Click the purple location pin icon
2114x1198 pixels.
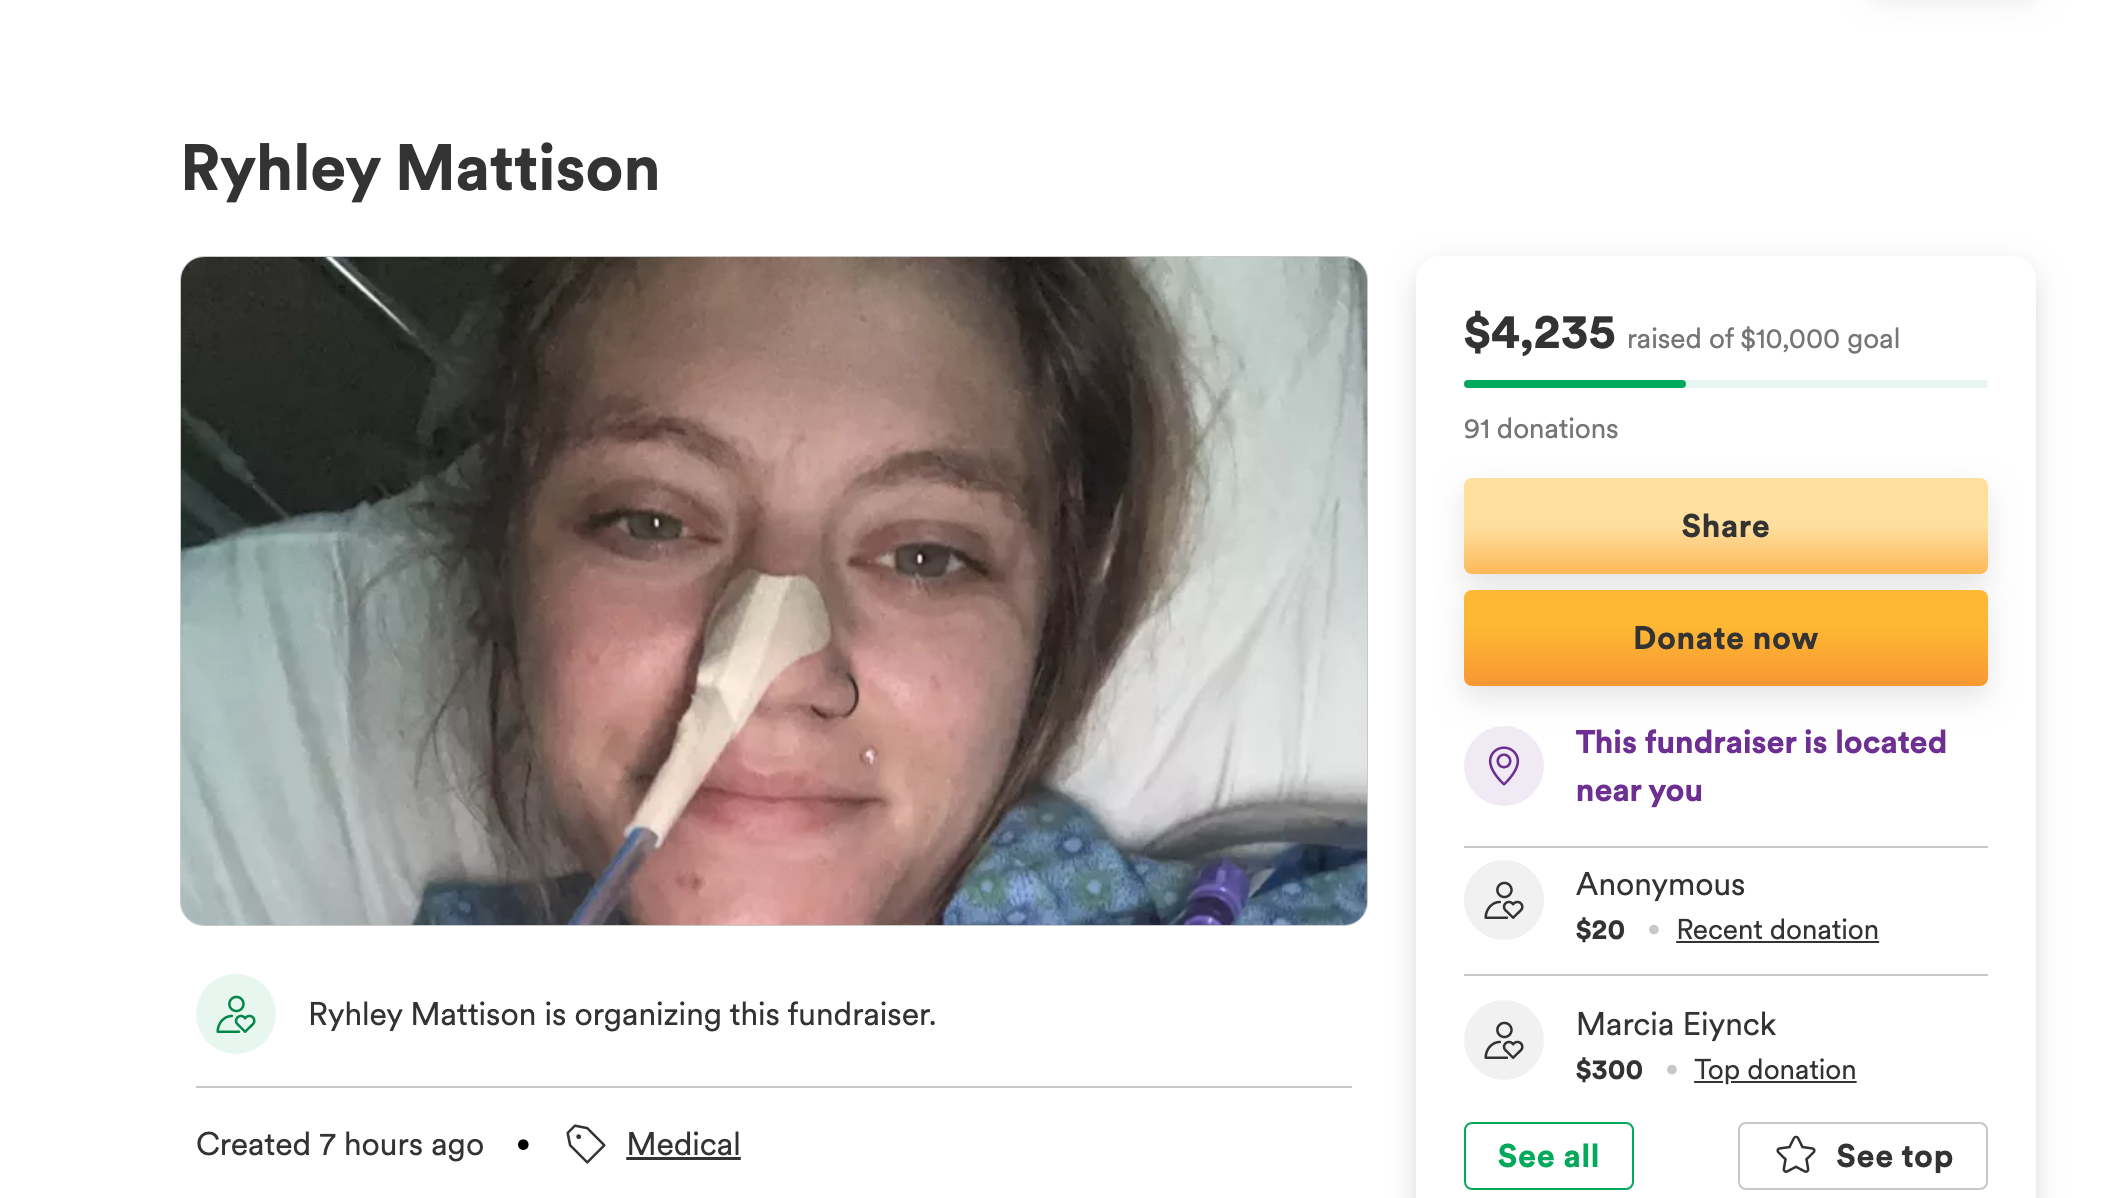pyautogui.click(x=1504, y=766)
